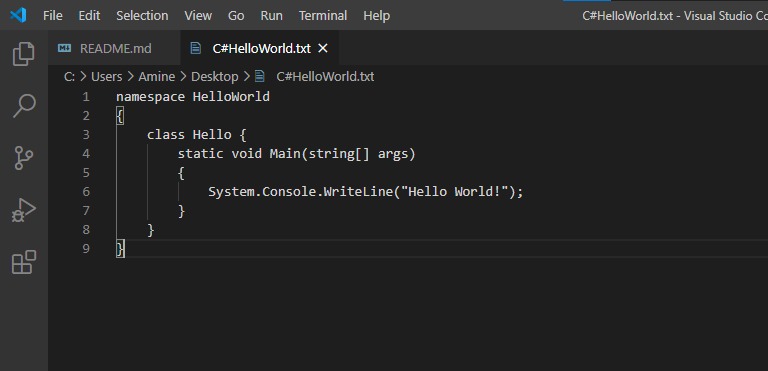Screen dimensions: 768x371
Task: Select the C#HelloWorld.txt editor tab
Action: (260, 48)
